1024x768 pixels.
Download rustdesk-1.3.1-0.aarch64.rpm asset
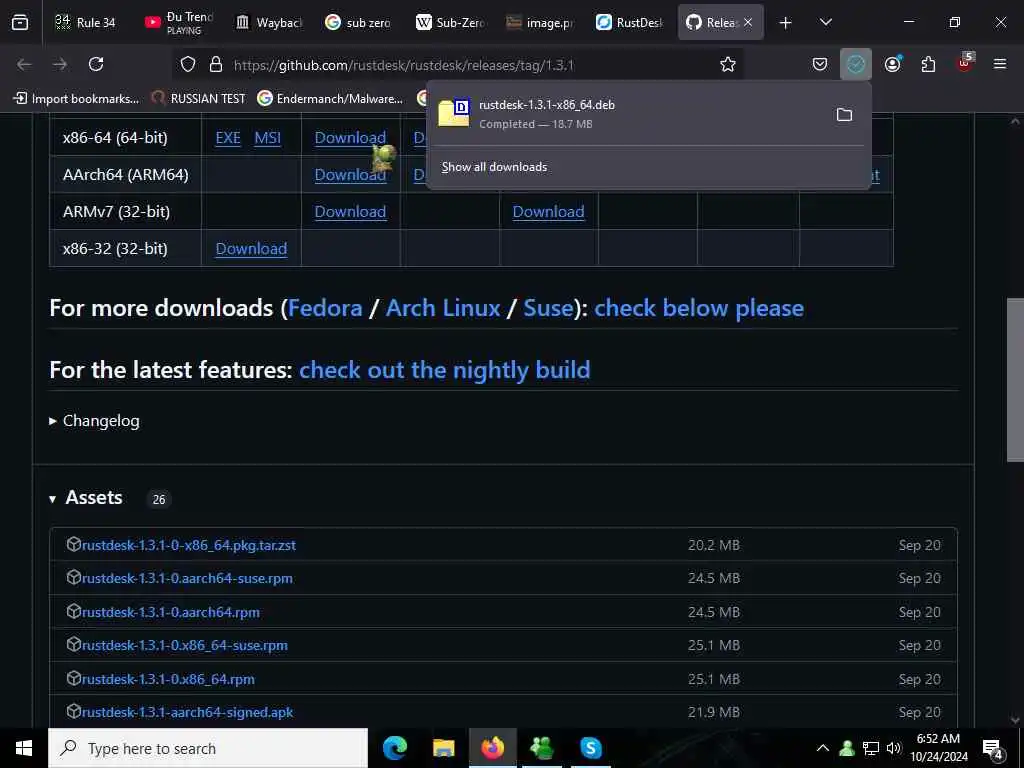tap(171, 613)
